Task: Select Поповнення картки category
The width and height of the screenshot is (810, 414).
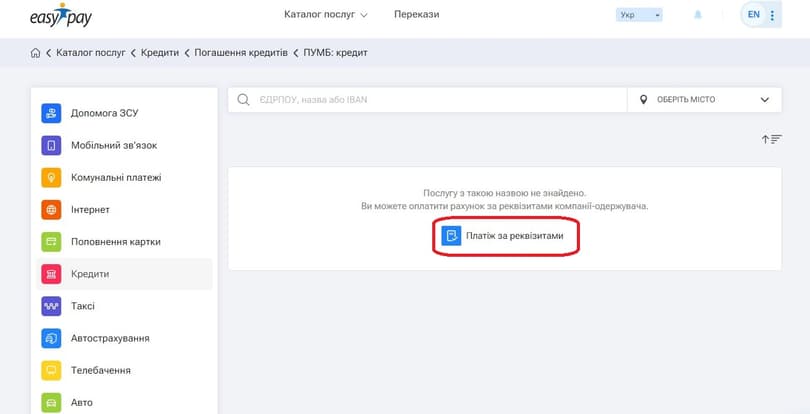Action: point(124,241)
